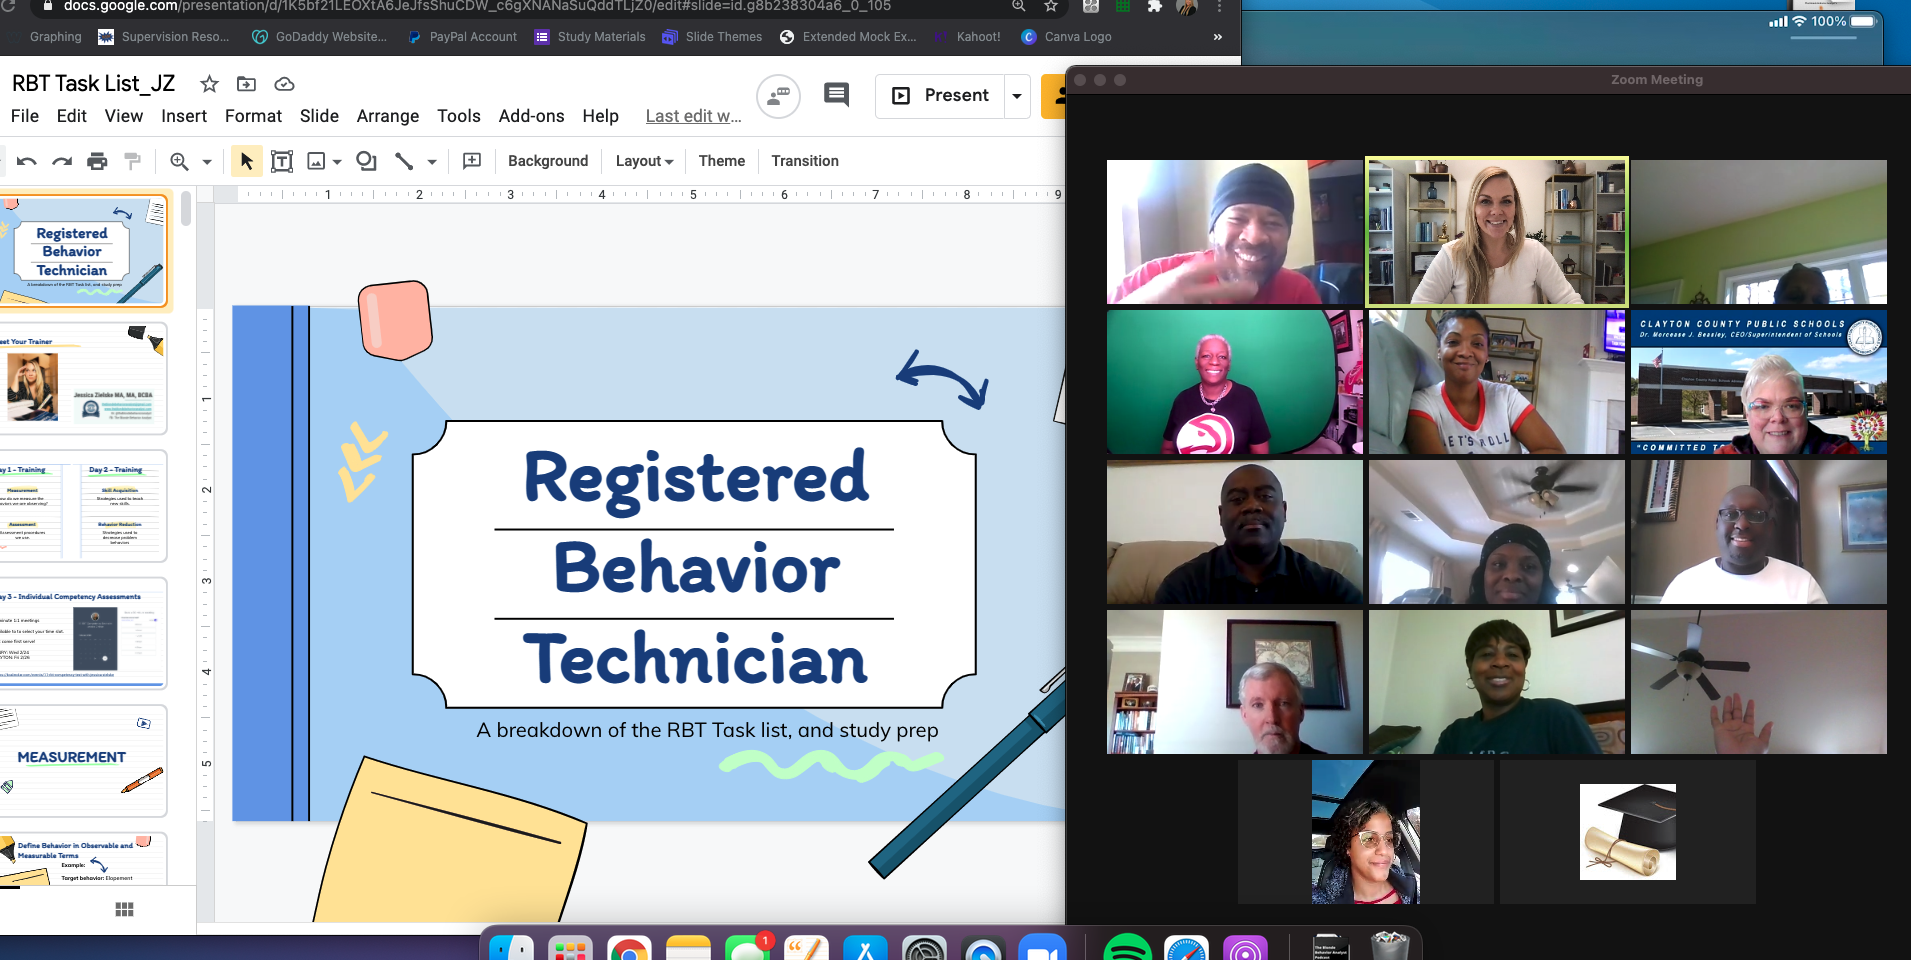Click the document title RBT Task List_JZ
Image resolution: width=1911 pixels, height=960 pixels.
point(93,84)
